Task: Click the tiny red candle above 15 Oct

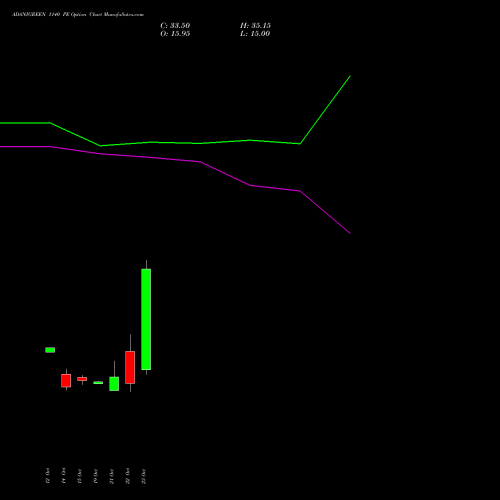Action: coord(82,379)
